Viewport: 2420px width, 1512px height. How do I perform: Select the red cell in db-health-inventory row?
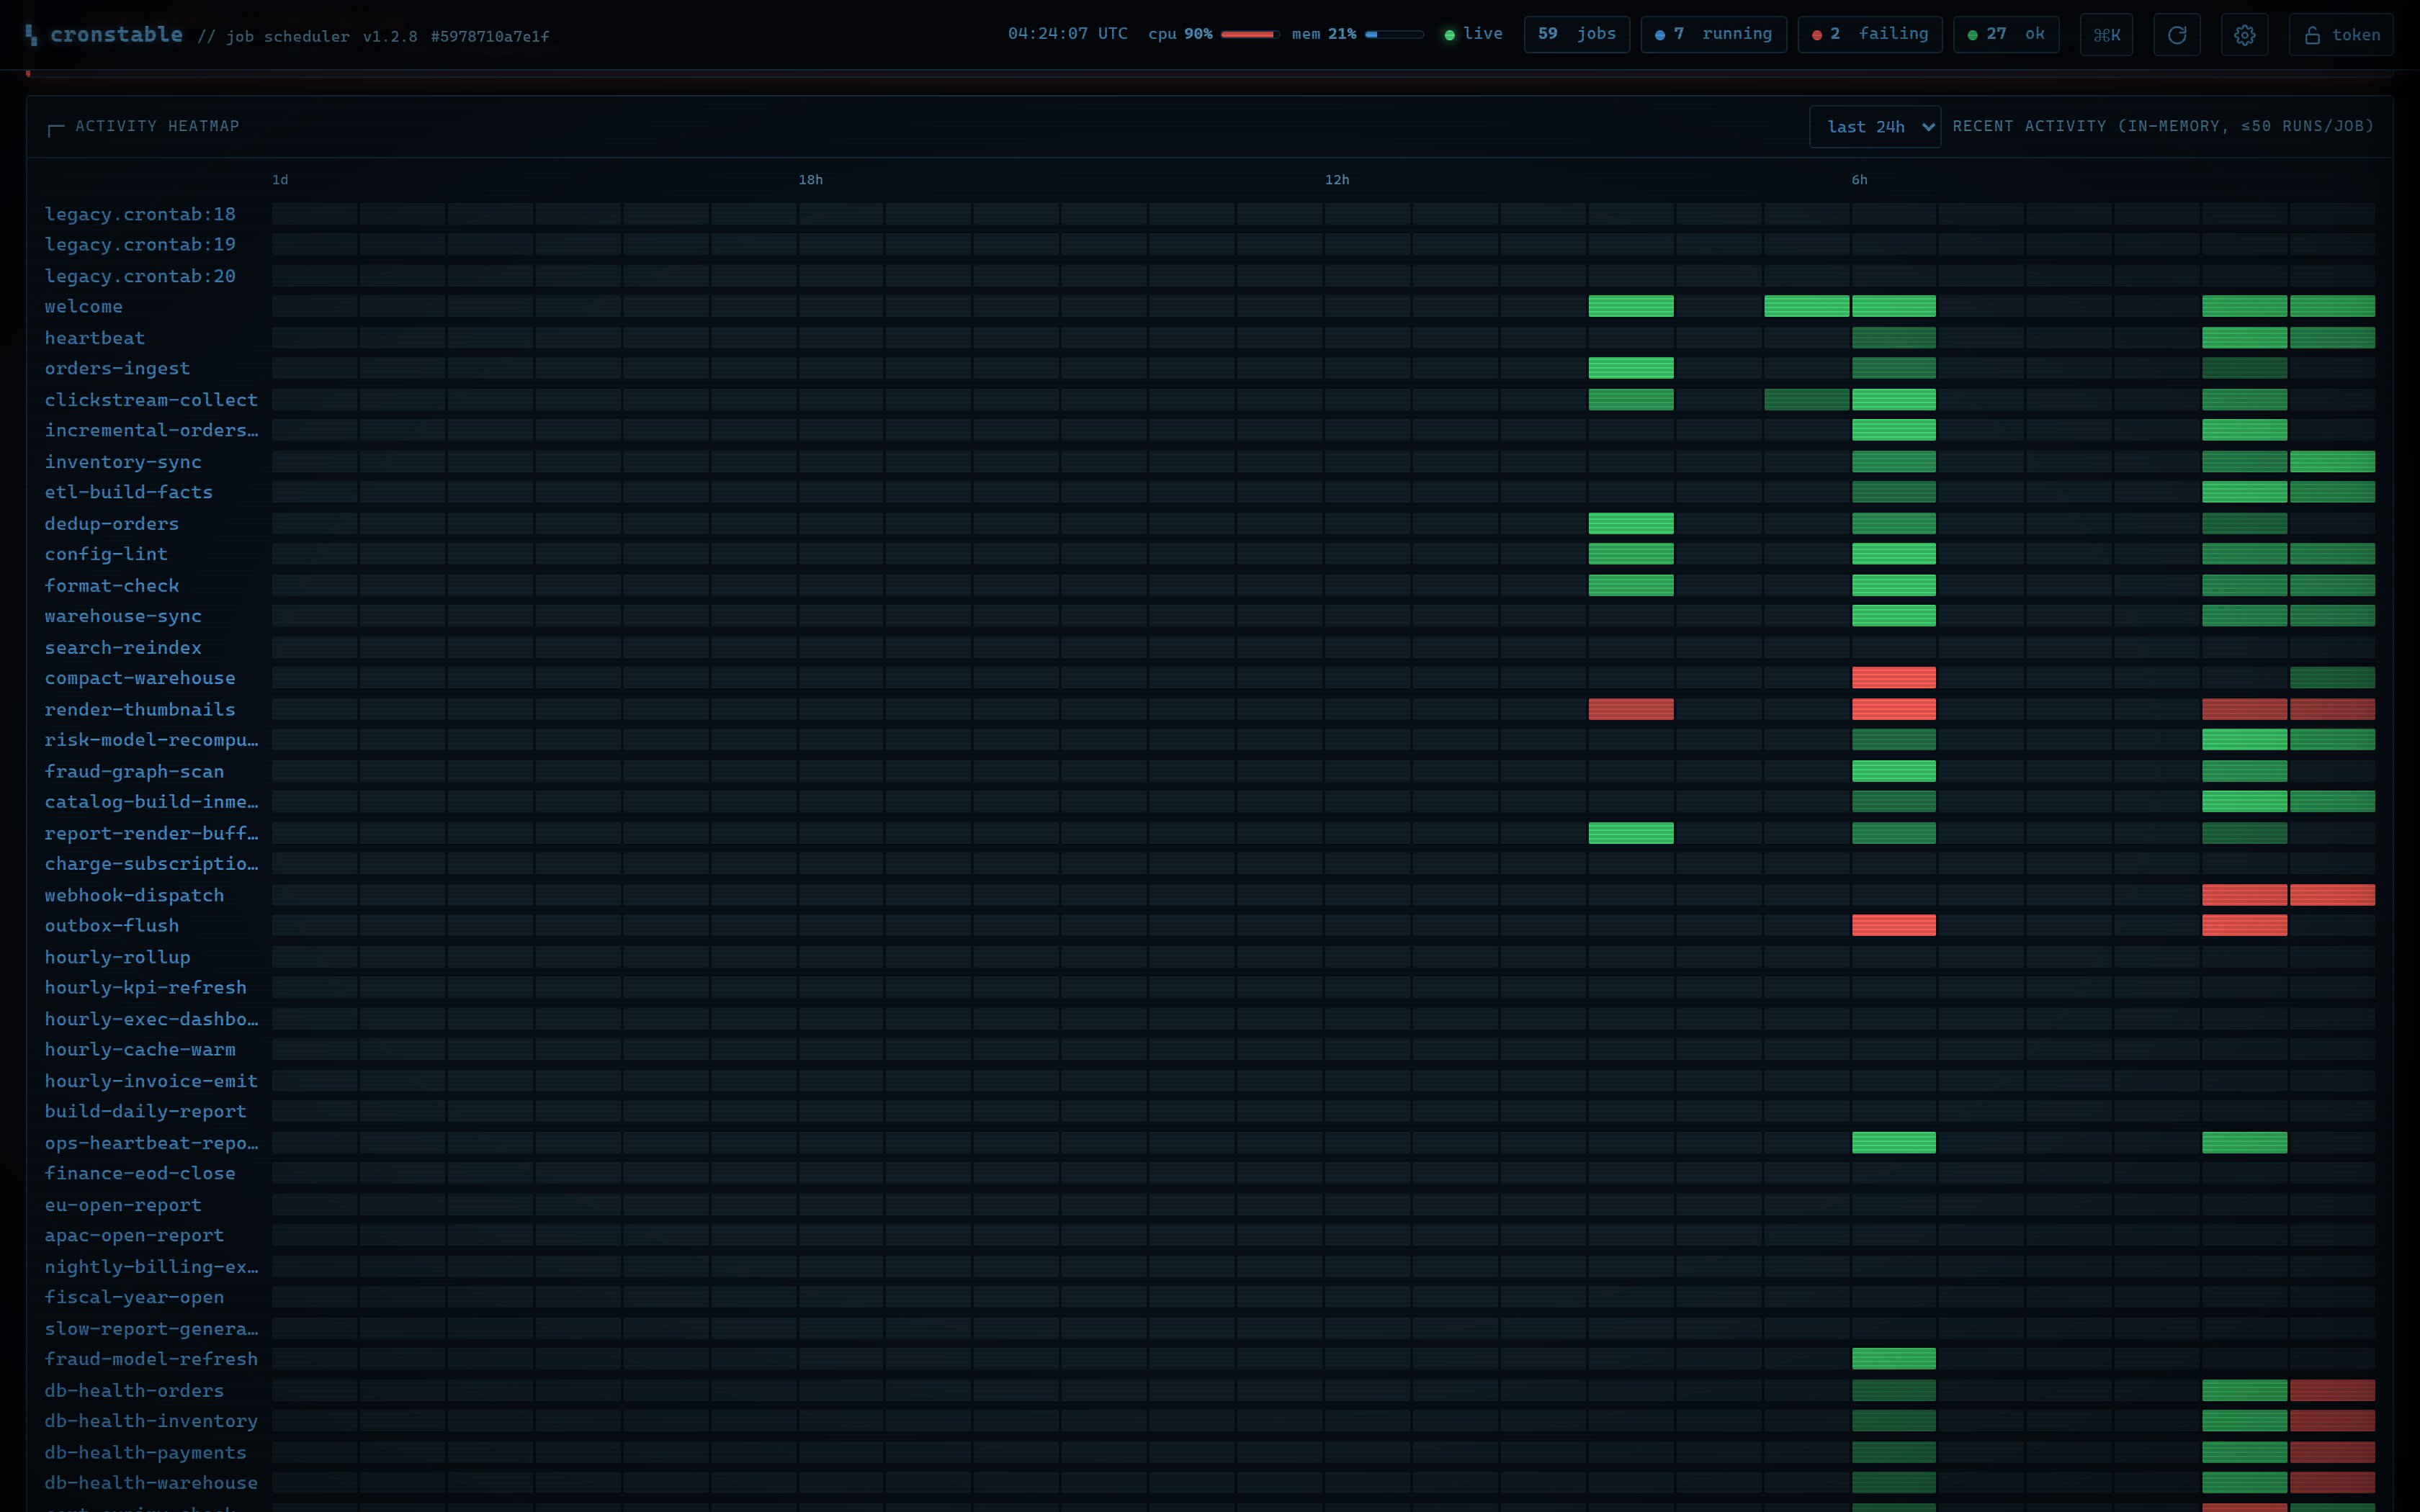[x=2332, y=1421]
